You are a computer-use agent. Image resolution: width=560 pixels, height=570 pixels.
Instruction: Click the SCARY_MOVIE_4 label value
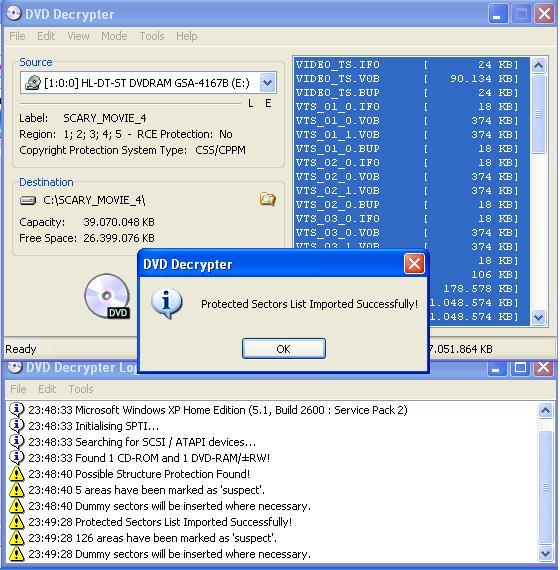pos(105,118)
